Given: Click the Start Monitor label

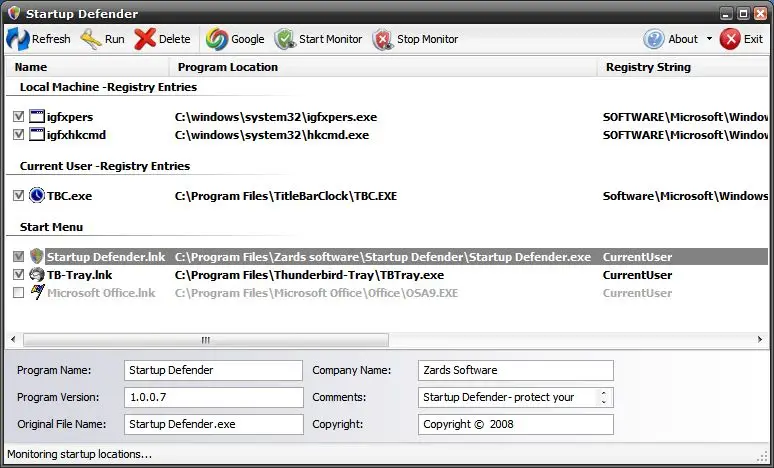Looking at the screenshot, I should click(331, 39).
